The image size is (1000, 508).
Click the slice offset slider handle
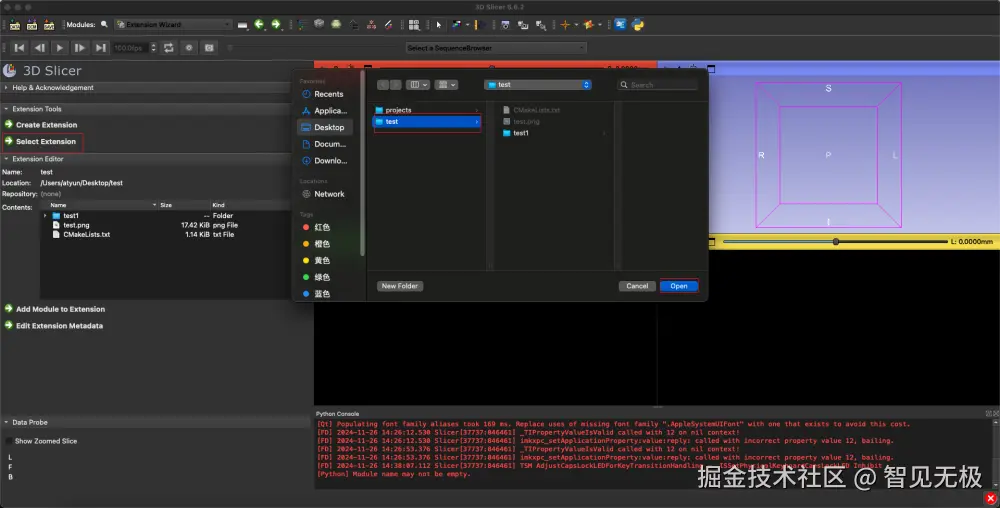(836, 241)
